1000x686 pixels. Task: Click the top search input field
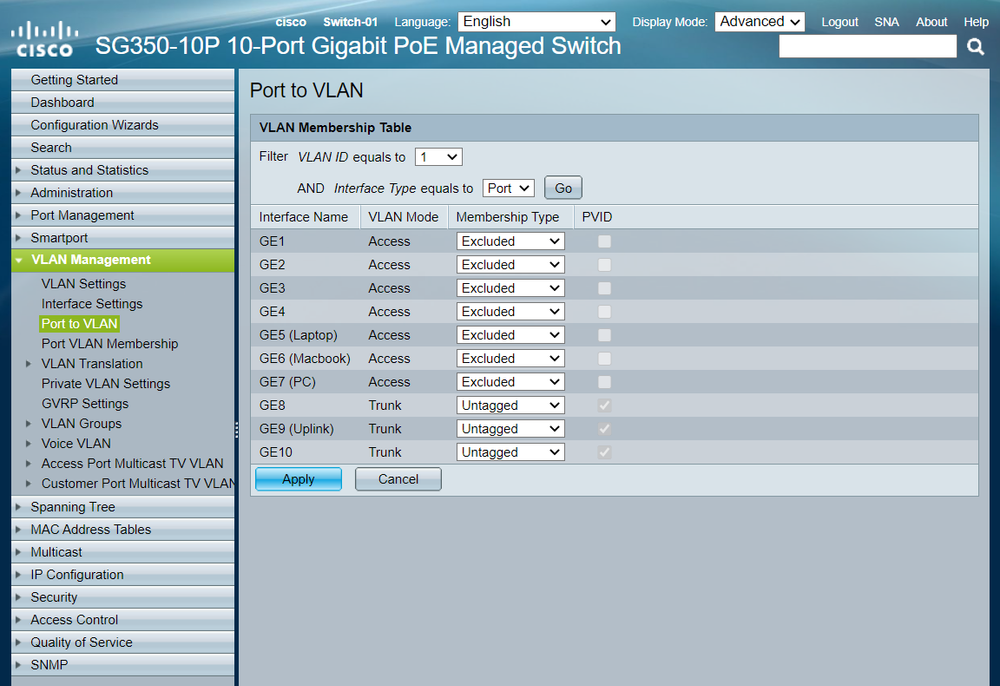click(x=867, y=46)
